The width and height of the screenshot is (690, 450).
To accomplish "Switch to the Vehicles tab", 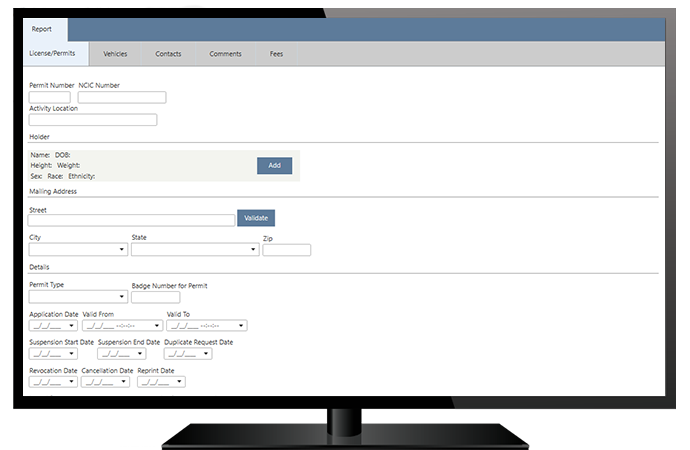I will 115,54.
